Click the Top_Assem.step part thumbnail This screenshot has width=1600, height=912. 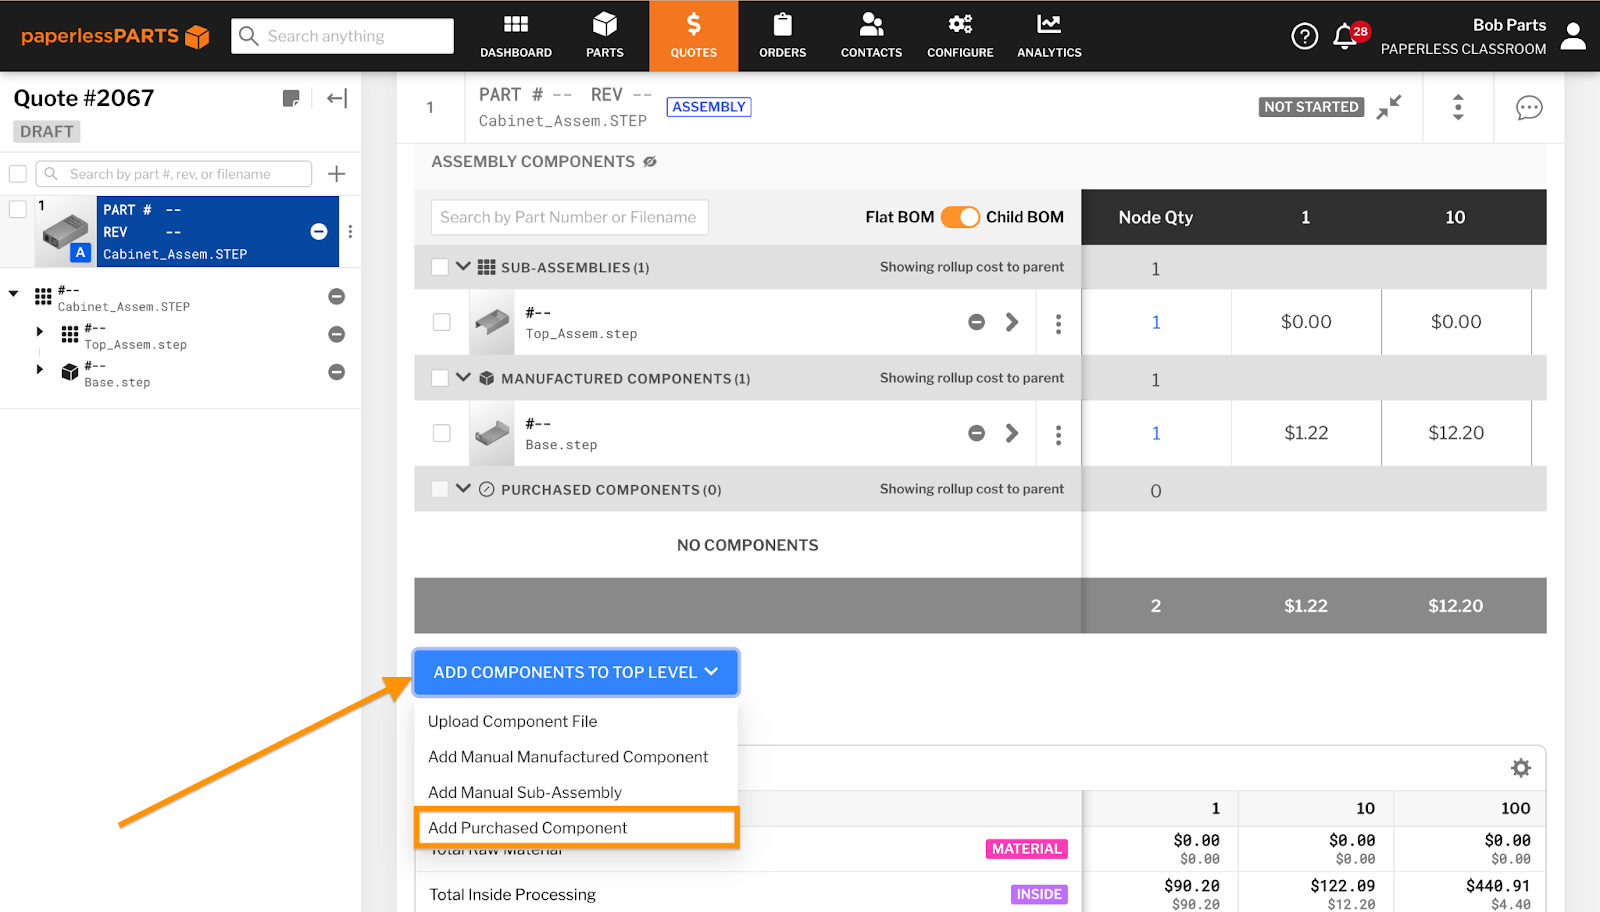pyautogui.click(x=492, y=322)
